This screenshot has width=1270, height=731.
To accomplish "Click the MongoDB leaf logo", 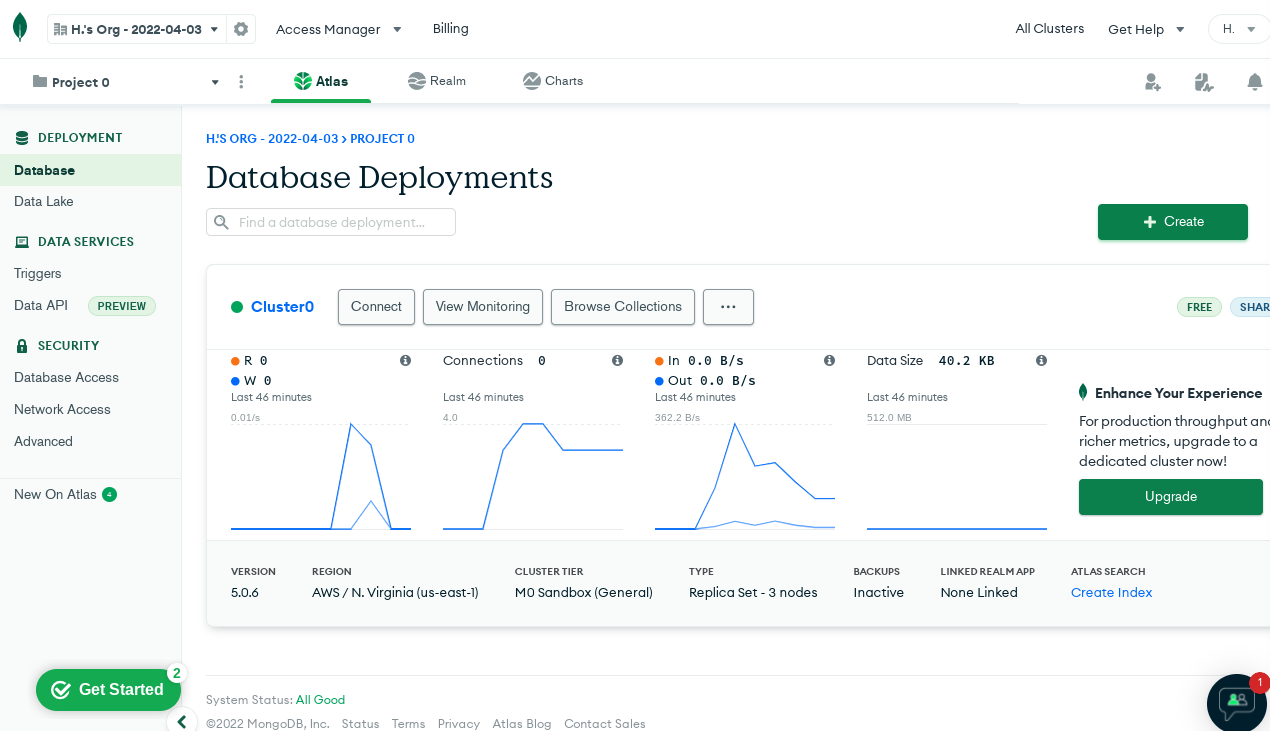I will point(20,28).
